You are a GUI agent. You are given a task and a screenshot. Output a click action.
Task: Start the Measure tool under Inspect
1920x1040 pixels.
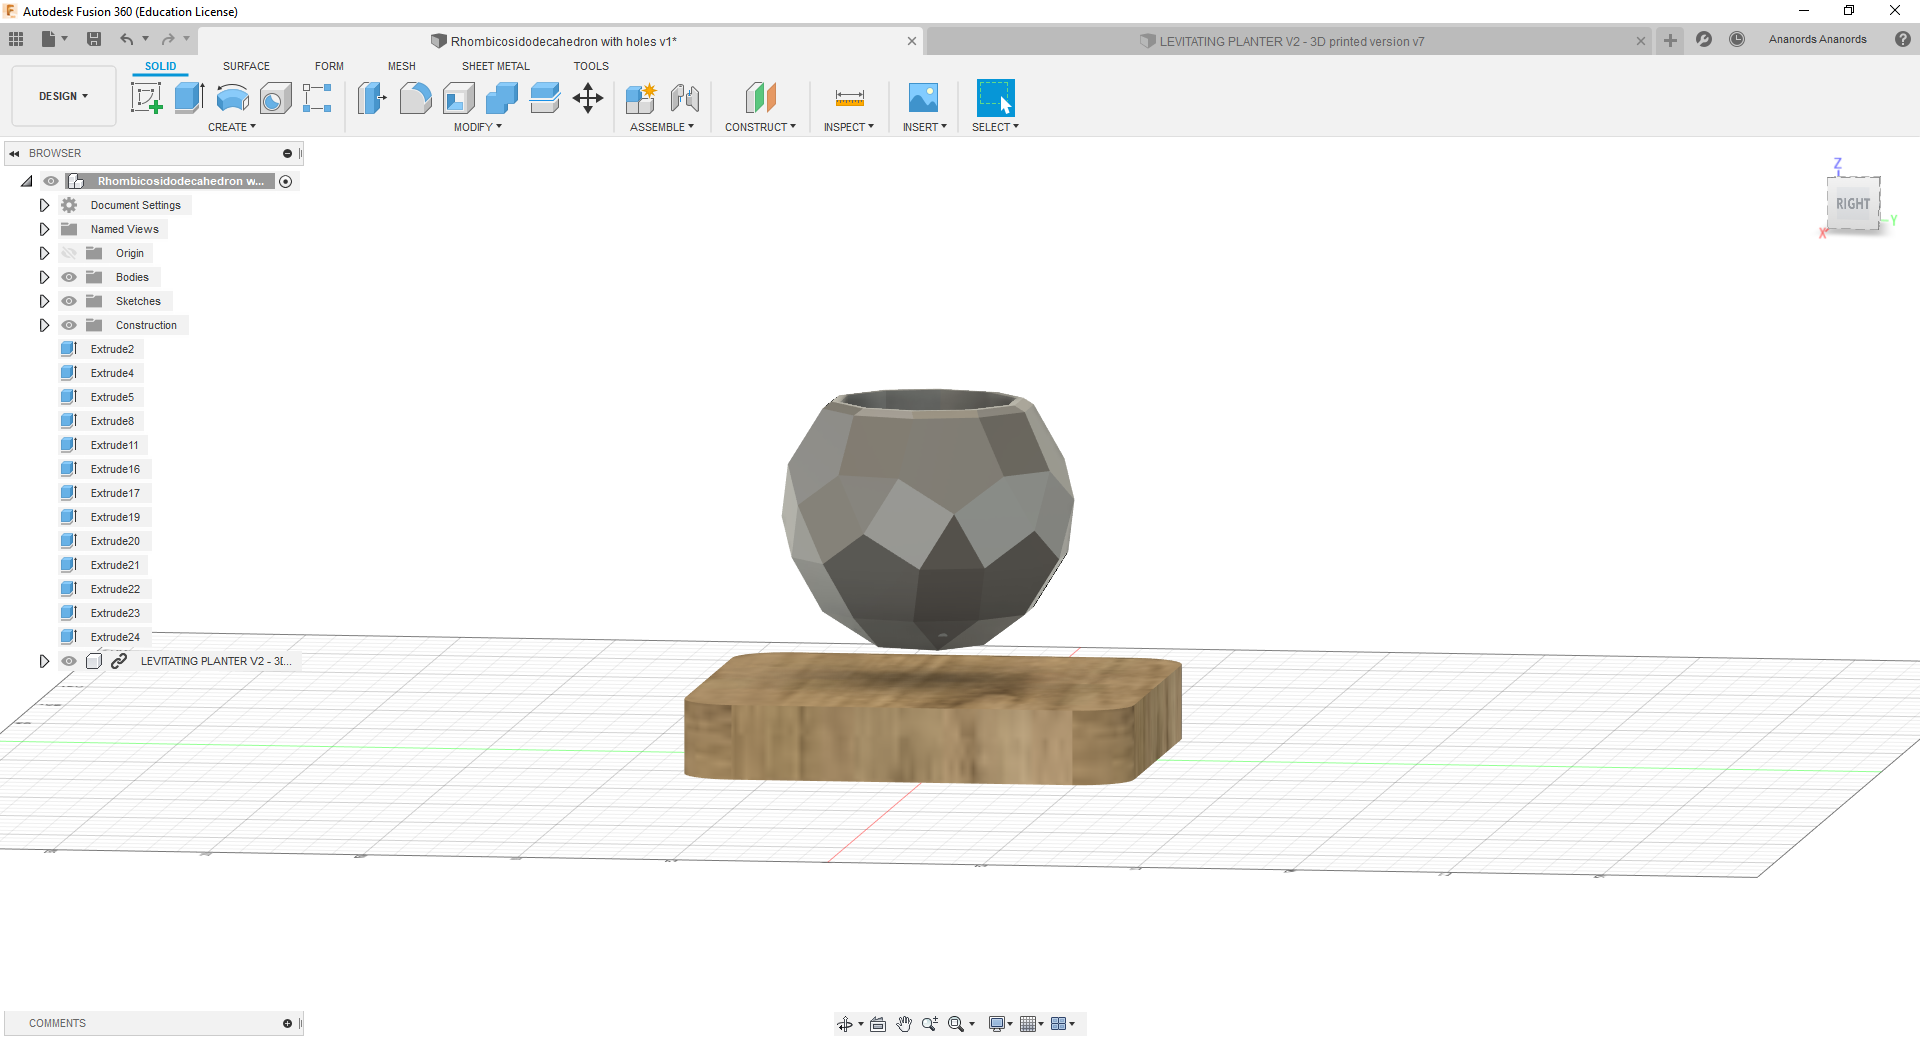pos(849,98)
